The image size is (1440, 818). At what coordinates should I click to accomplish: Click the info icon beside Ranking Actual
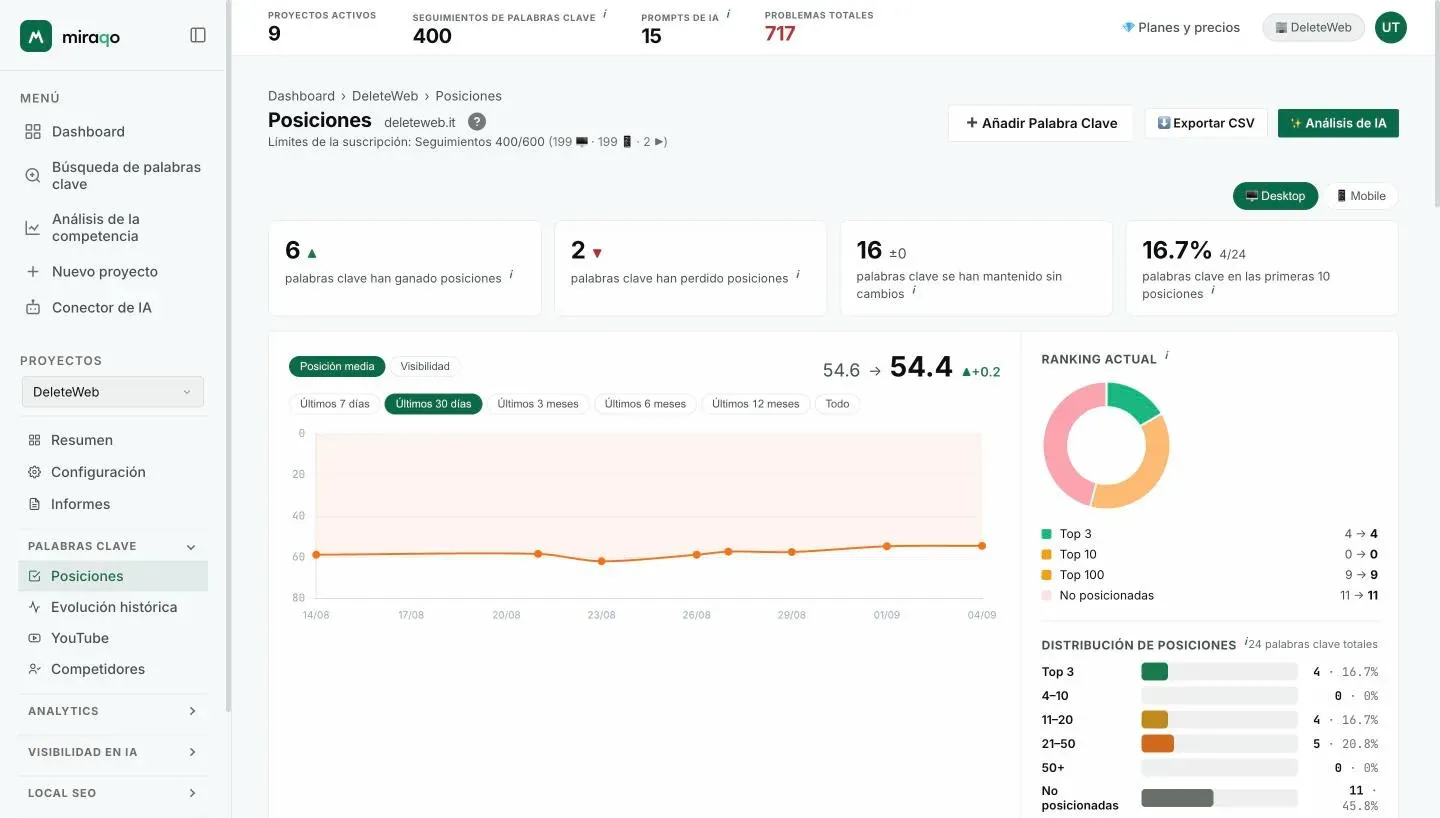[x=1167, y=356]
